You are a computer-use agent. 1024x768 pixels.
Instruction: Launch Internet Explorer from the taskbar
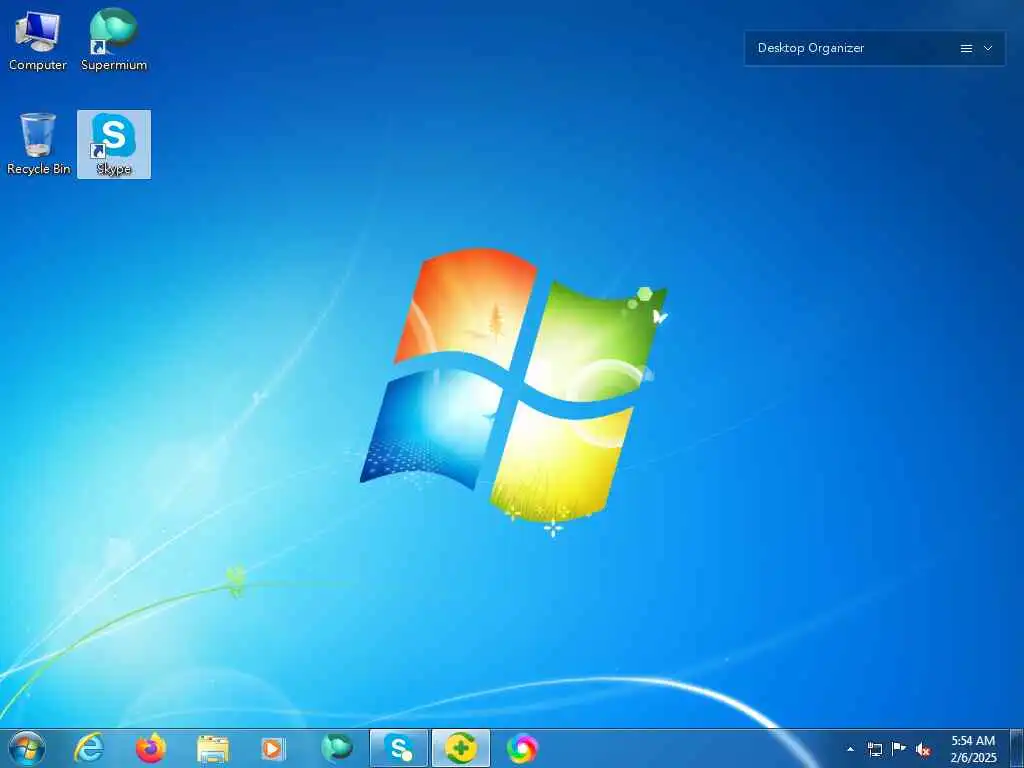point(89,748)
